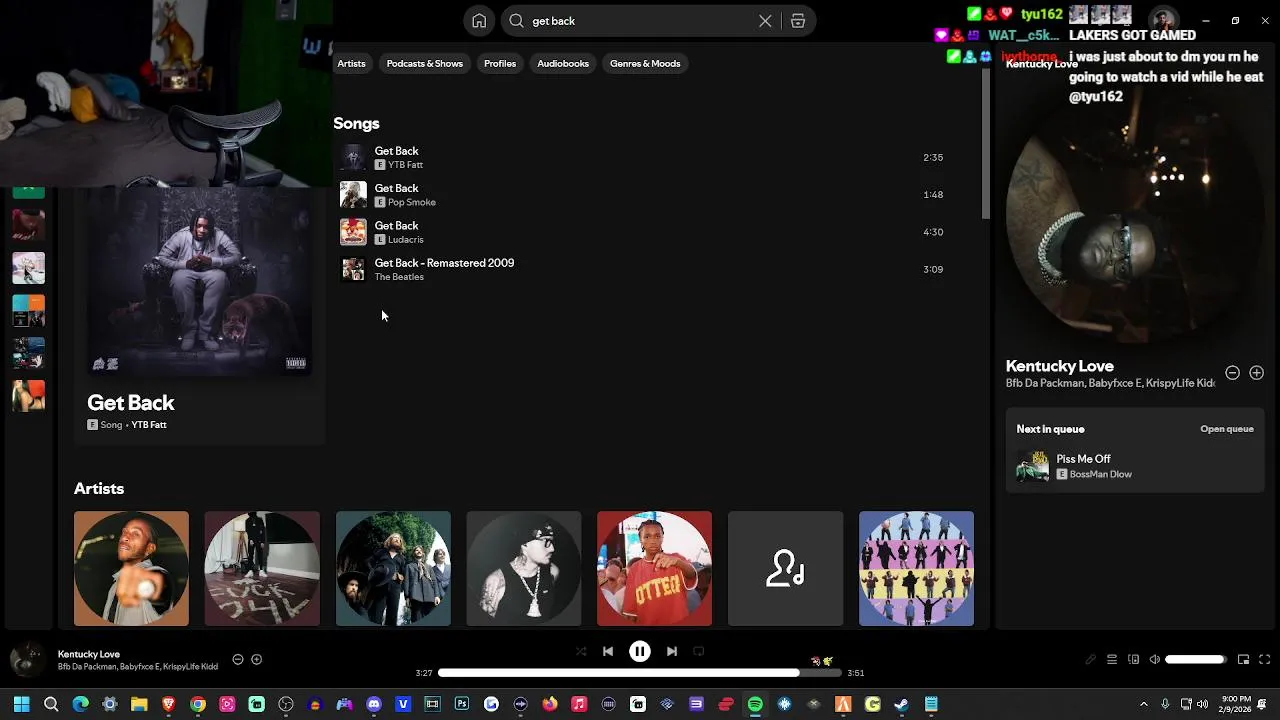Clear the search field with X icon

[x=765, y=21]
